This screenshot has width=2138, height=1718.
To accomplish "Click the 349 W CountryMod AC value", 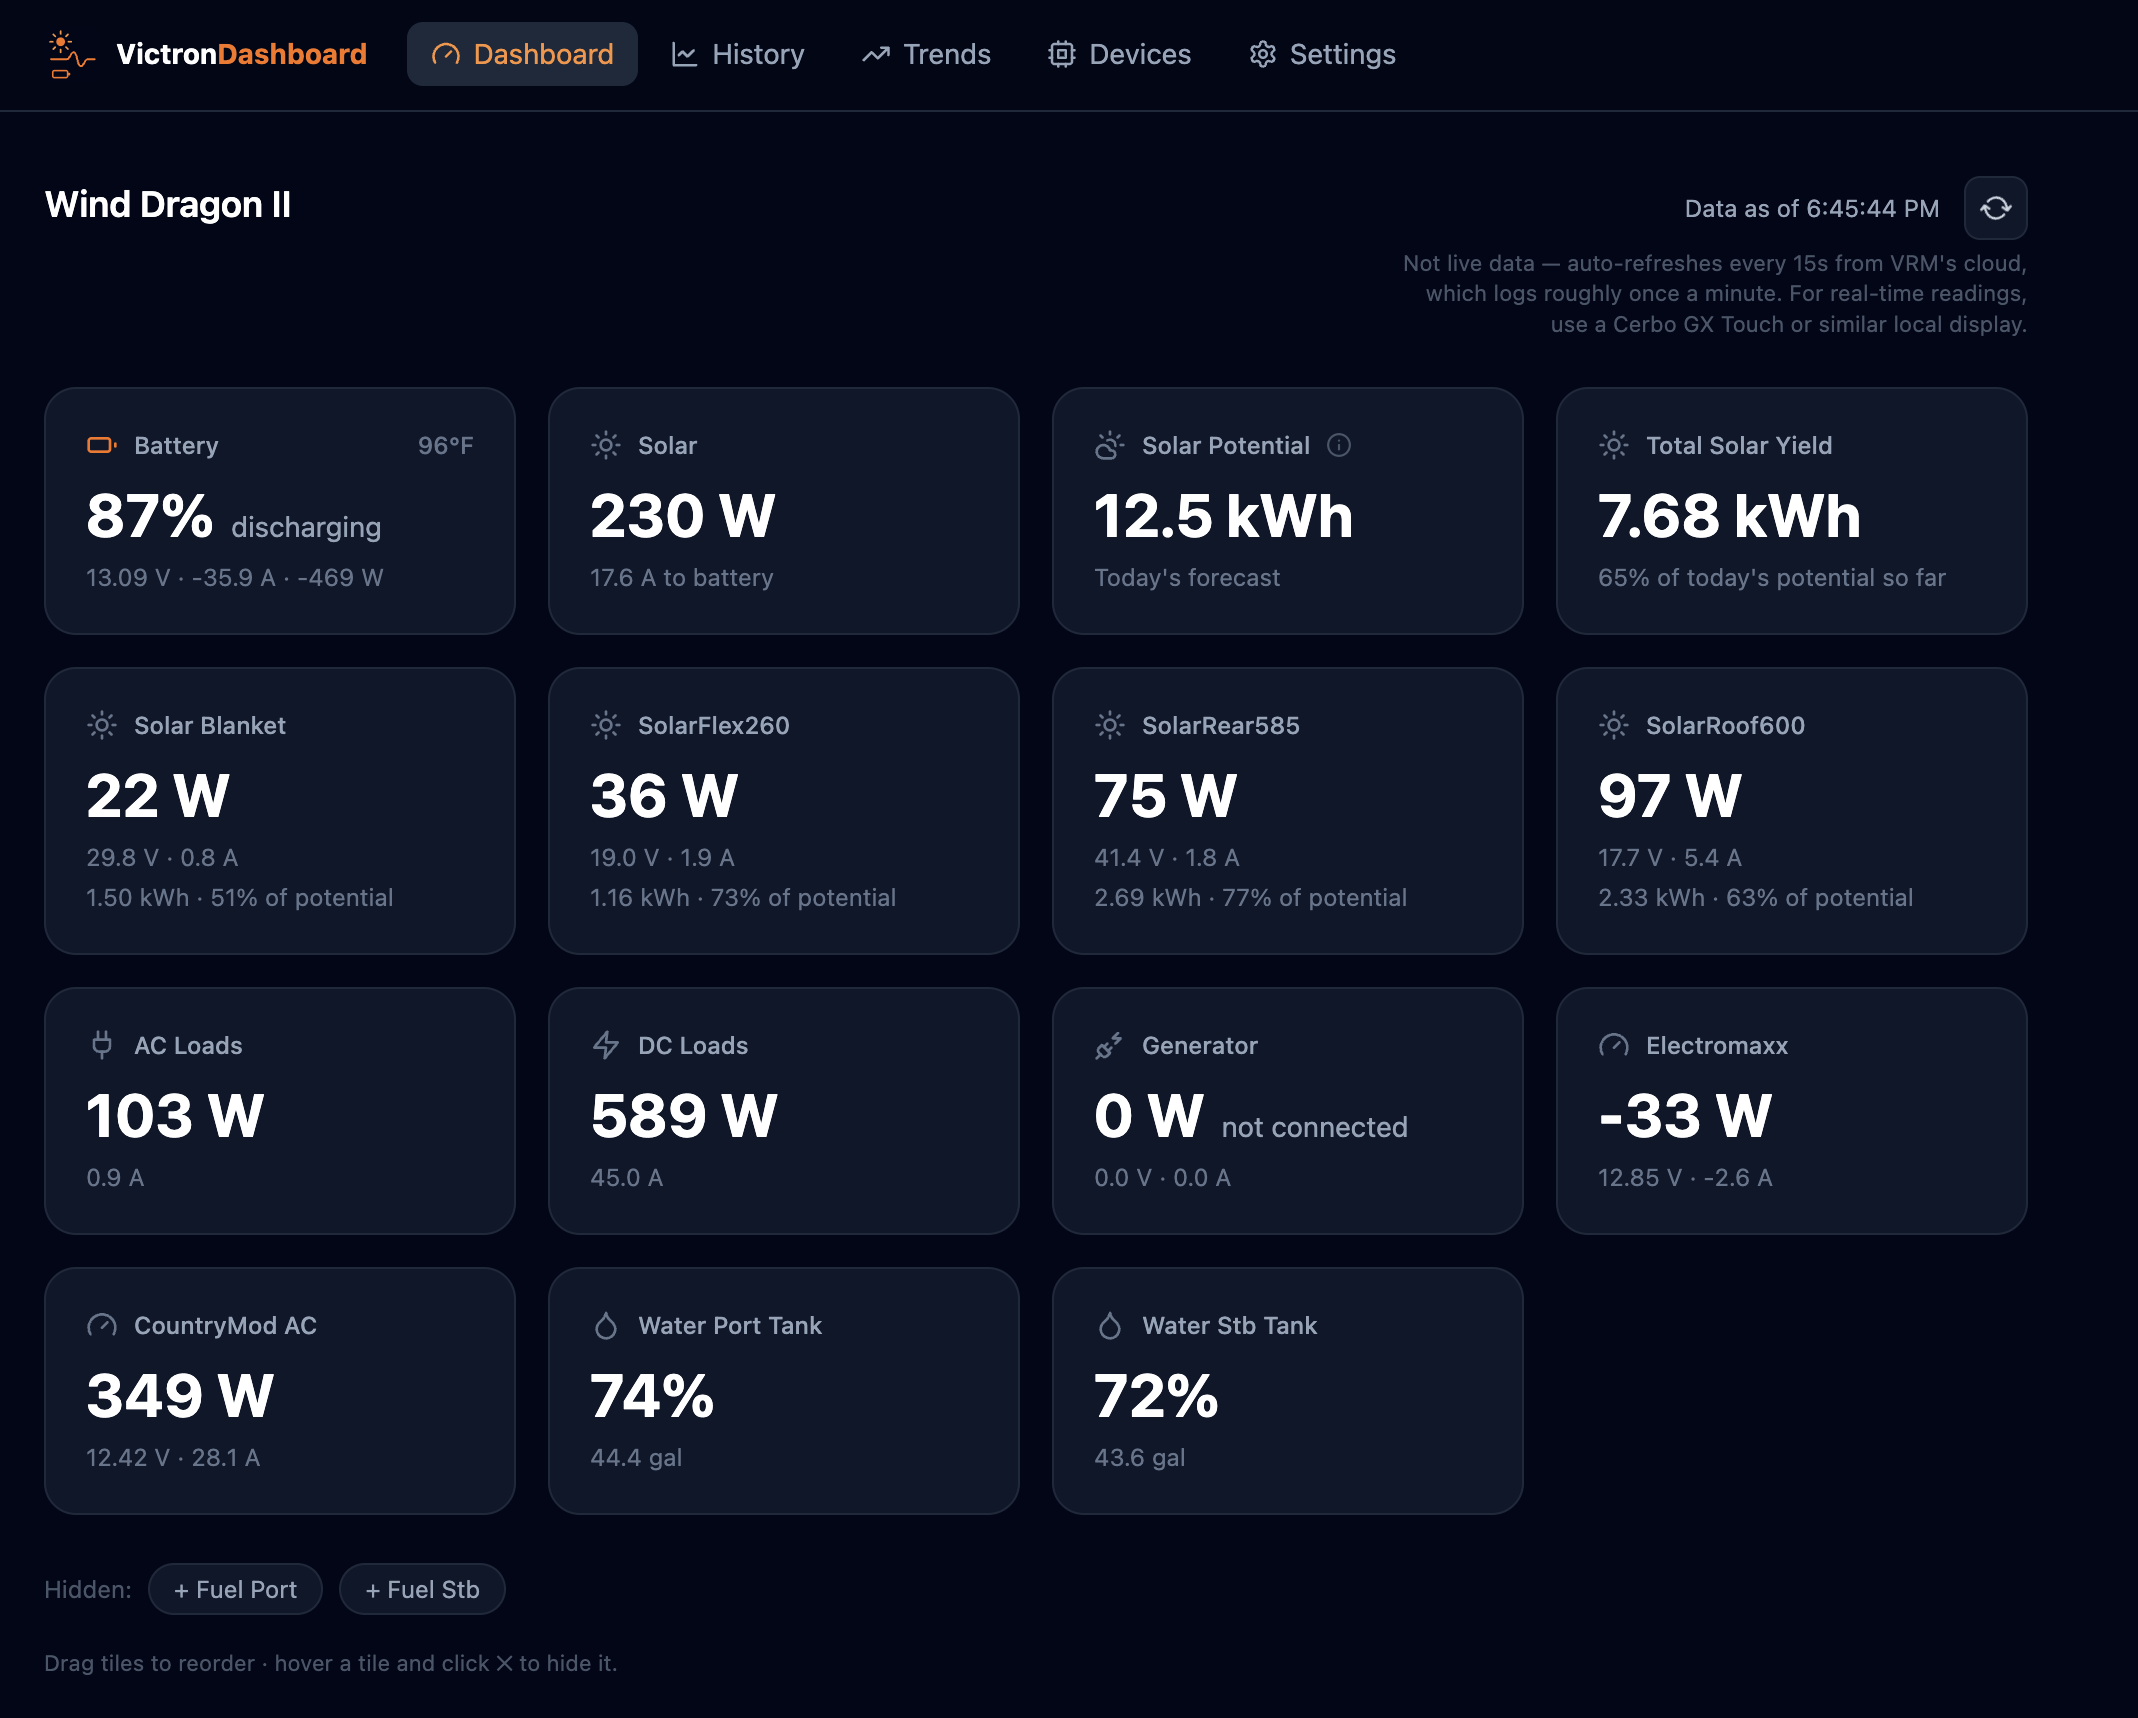I will pos(180,1396).
